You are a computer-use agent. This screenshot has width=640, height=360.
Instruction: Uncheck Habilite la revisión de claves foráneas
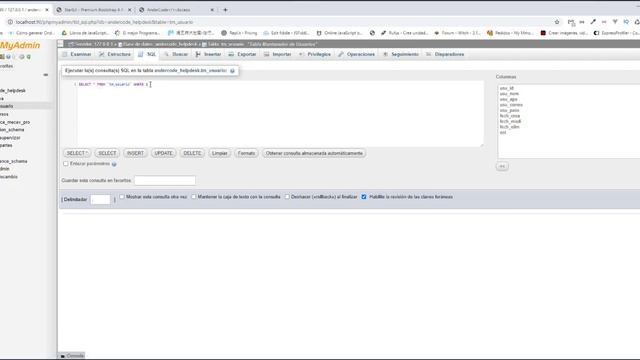(364, 197)
